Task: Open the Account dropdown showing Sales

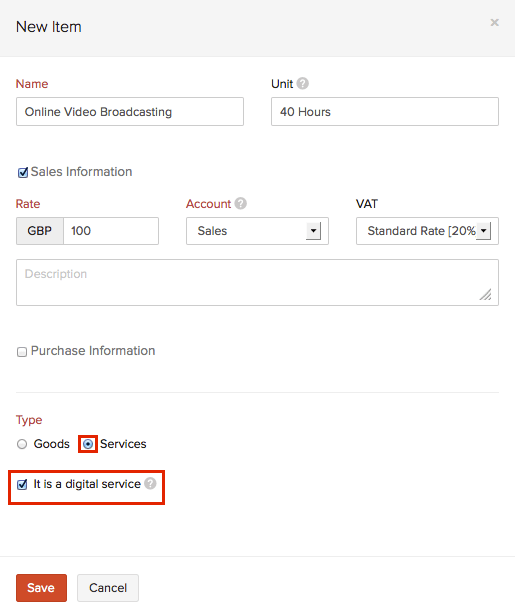Action: click(257, 231)
